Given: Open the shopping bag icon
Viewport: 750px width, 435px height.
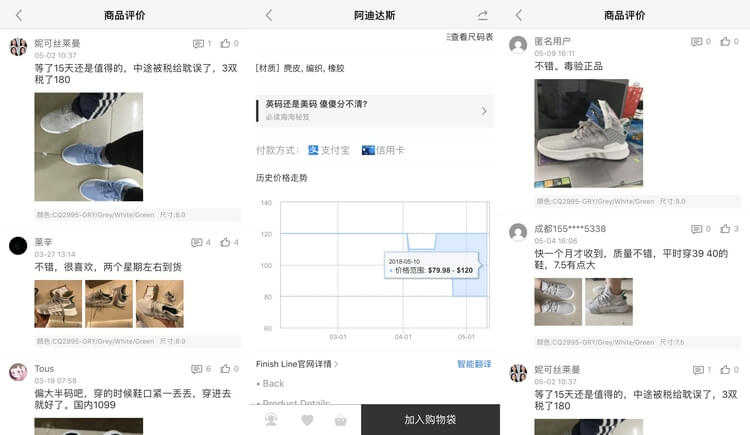Looking at the screenshot, I should pyautogui.click(x=341, y=420).
